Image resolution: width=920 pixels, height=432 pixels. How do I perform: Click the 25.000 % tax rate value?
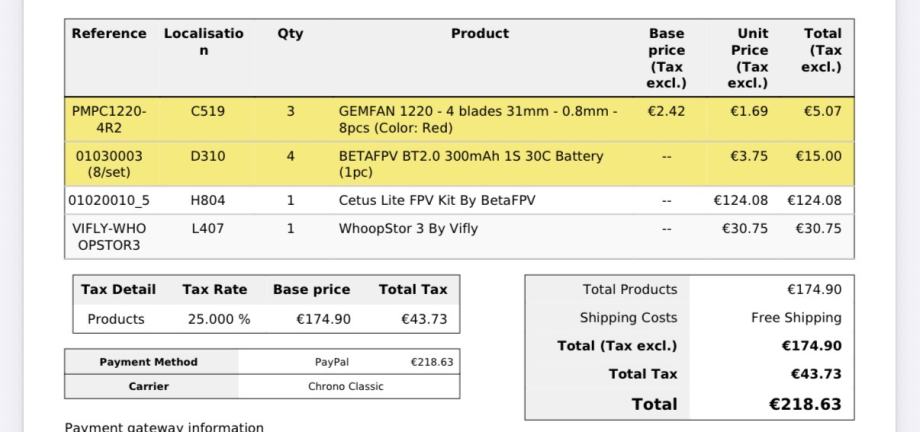[x=216, y=319]
